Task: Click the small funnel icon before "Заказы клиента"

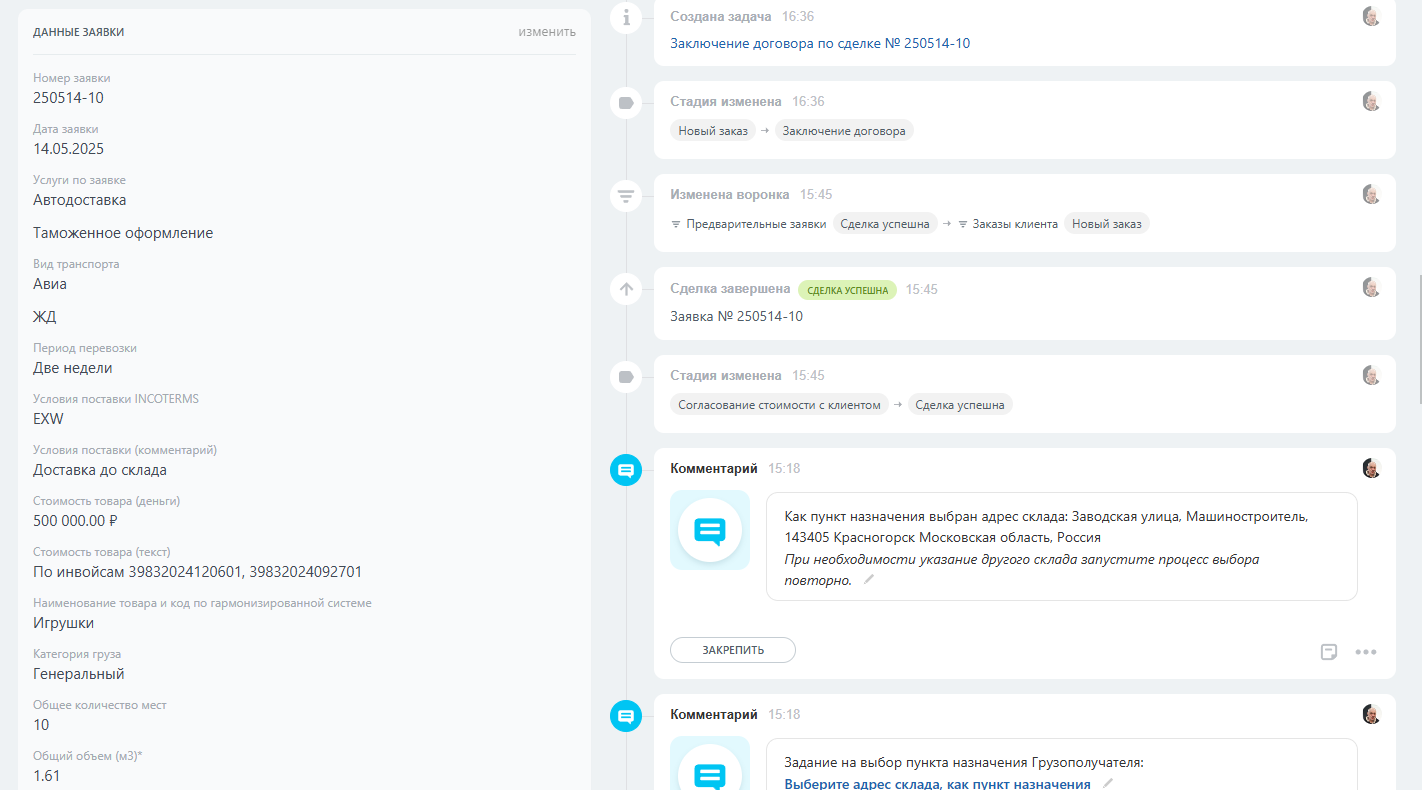Action: pyautogui.click(x=963, y=224)
